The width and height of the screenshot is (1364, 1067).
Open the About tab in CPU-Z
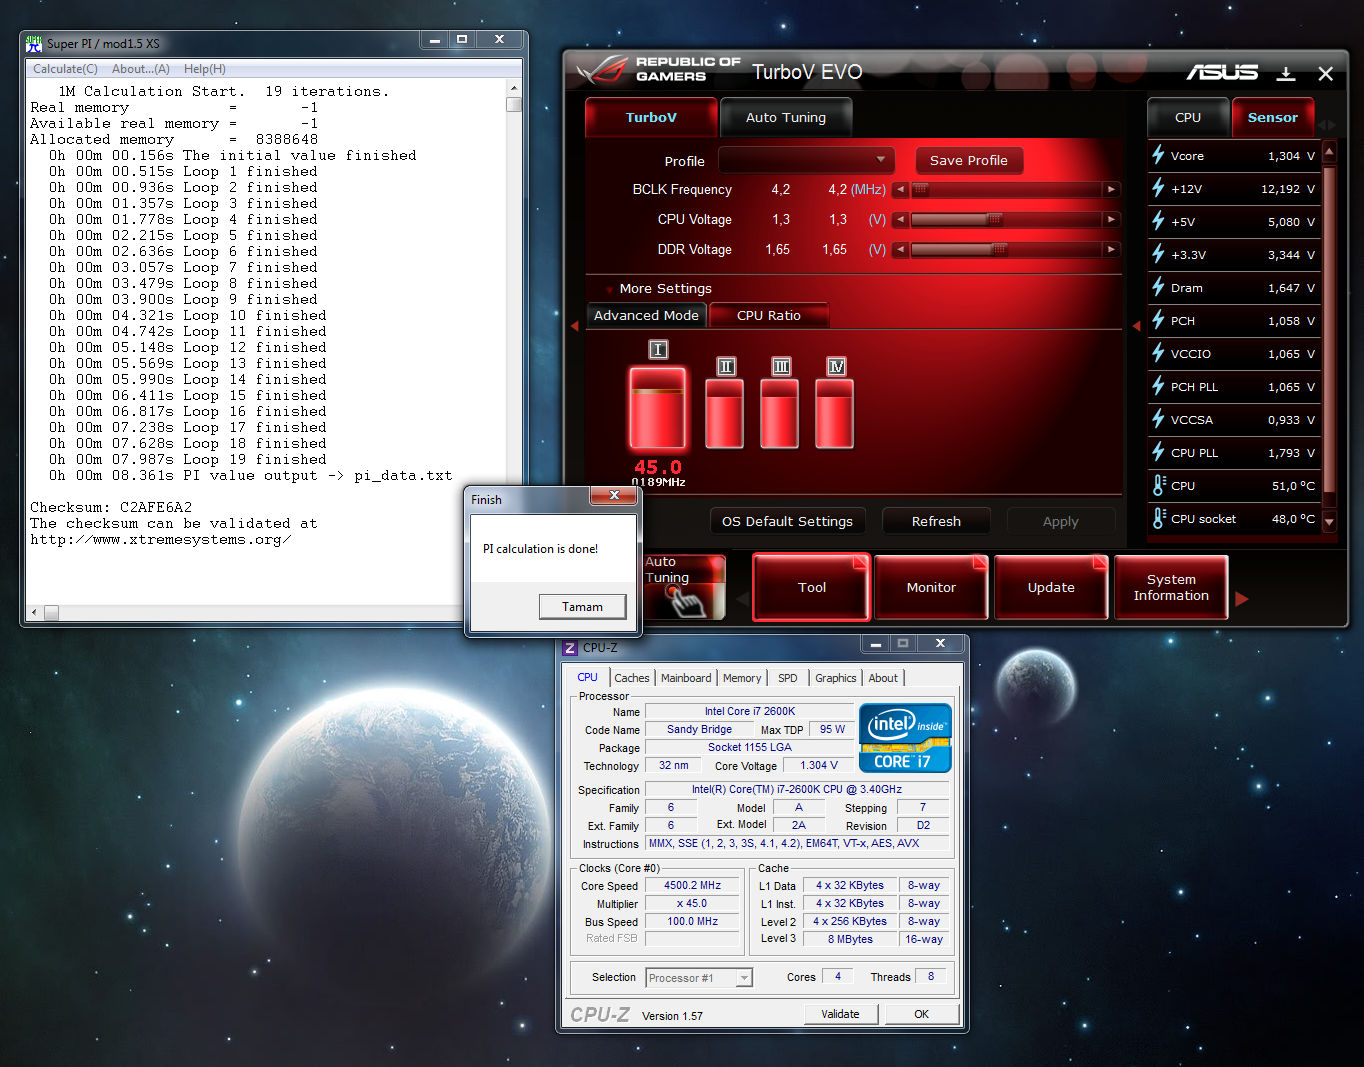pos(883,678)
